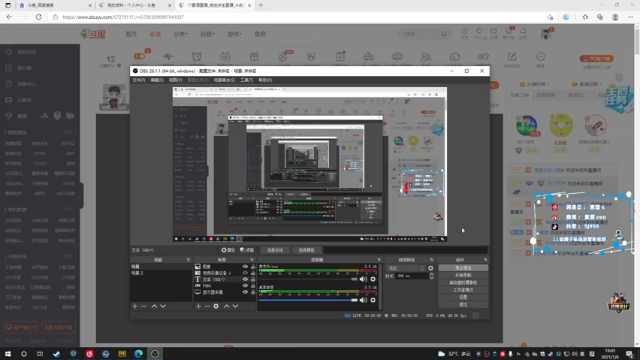Adjust transition duration stepper arrows
This screenshot has height=360, width=640.
tap(431, 276)
